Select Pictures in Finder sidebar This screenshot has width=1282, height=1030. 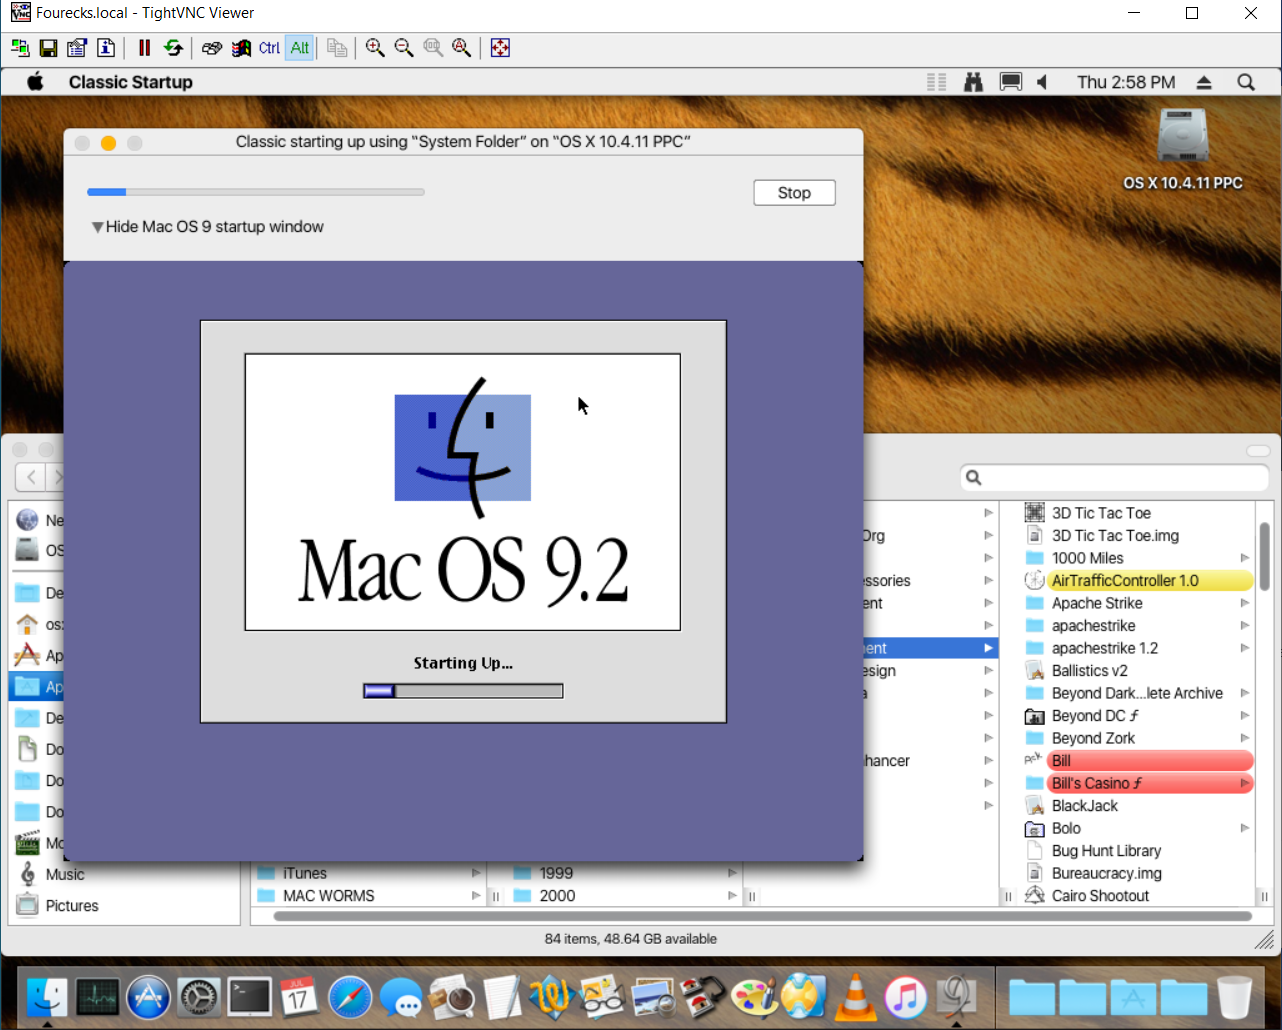point(71,906)
